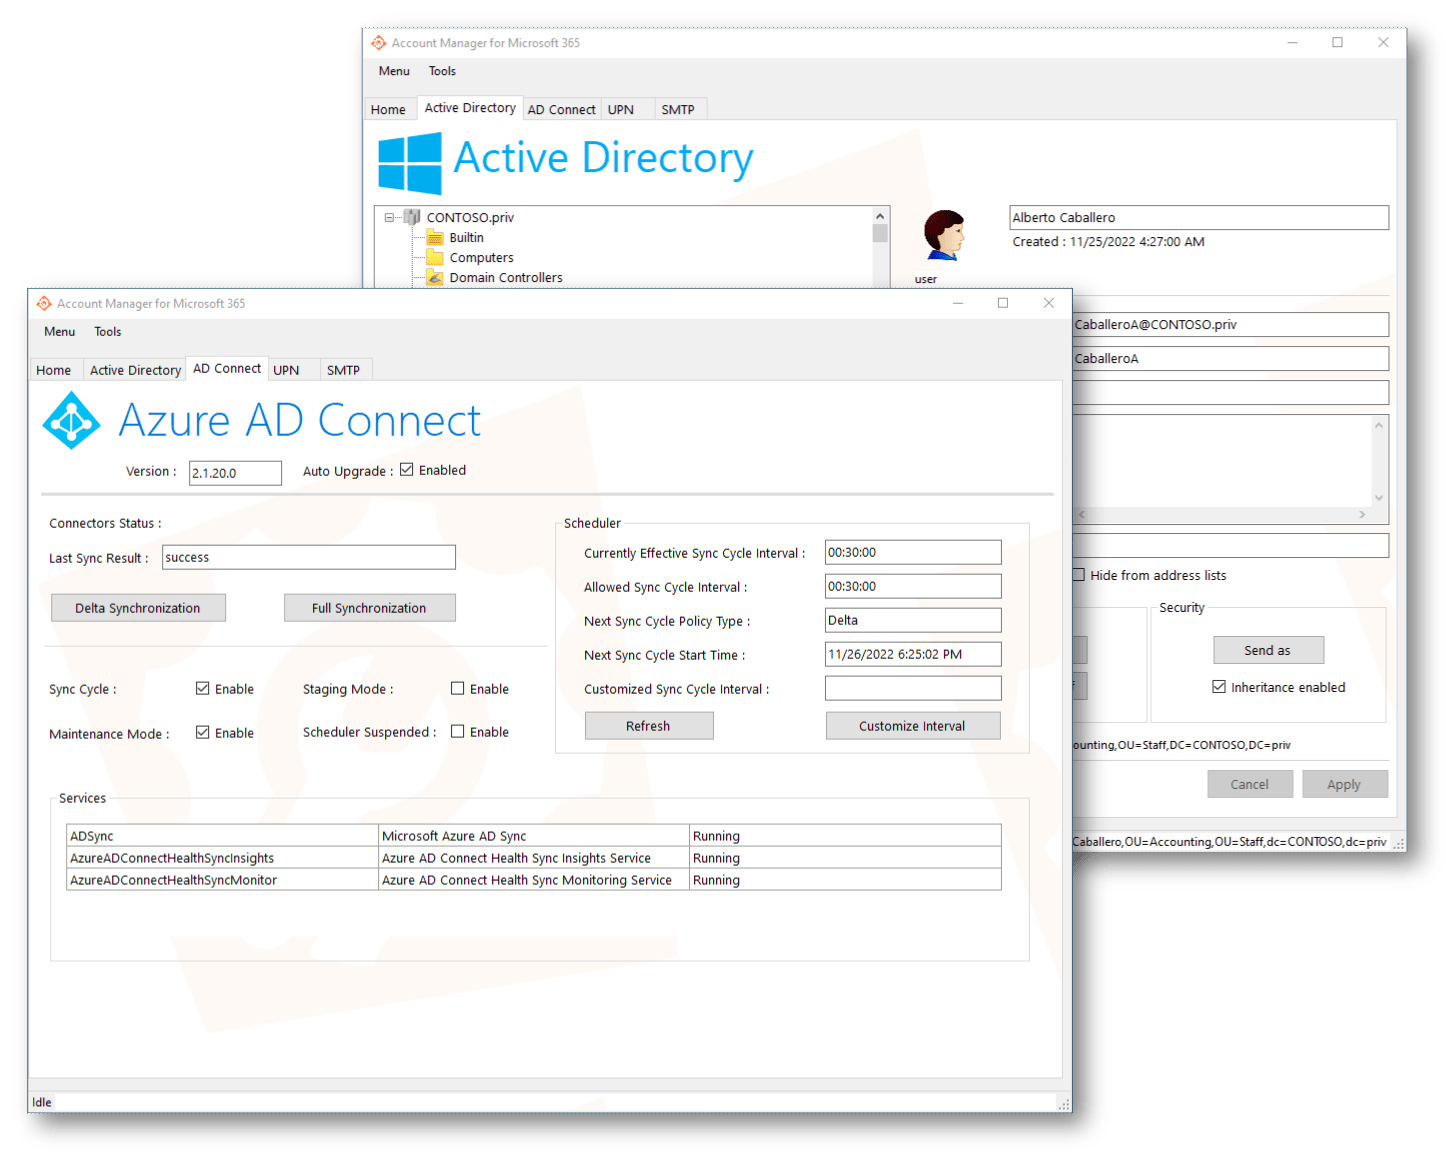Click Next Sync Cycle Policy Type field
The height and width of the screenshot is (1152, 1446).
[x=913, y=620]
